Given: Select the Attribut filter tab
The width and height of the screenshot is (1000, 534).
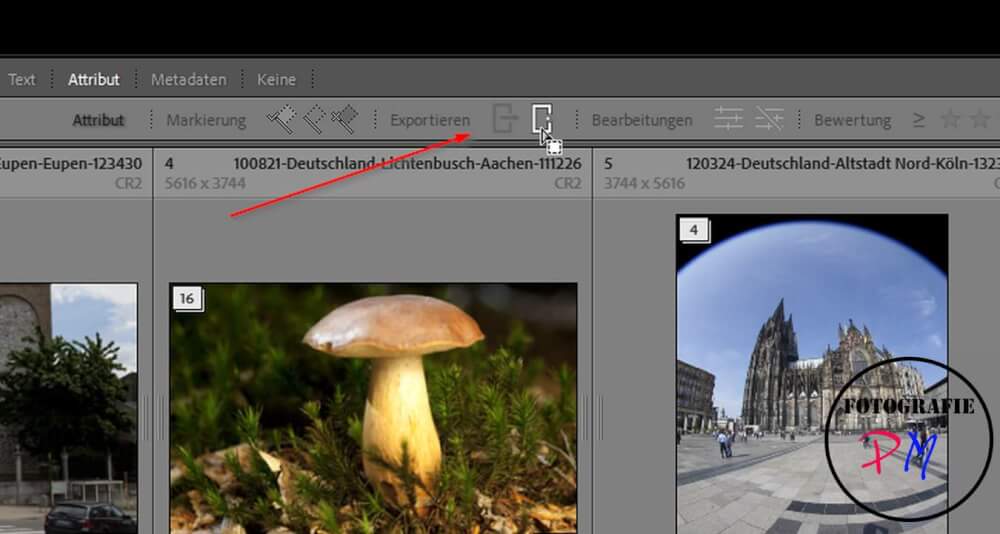Looking at the screenshot, I should 94,80.
